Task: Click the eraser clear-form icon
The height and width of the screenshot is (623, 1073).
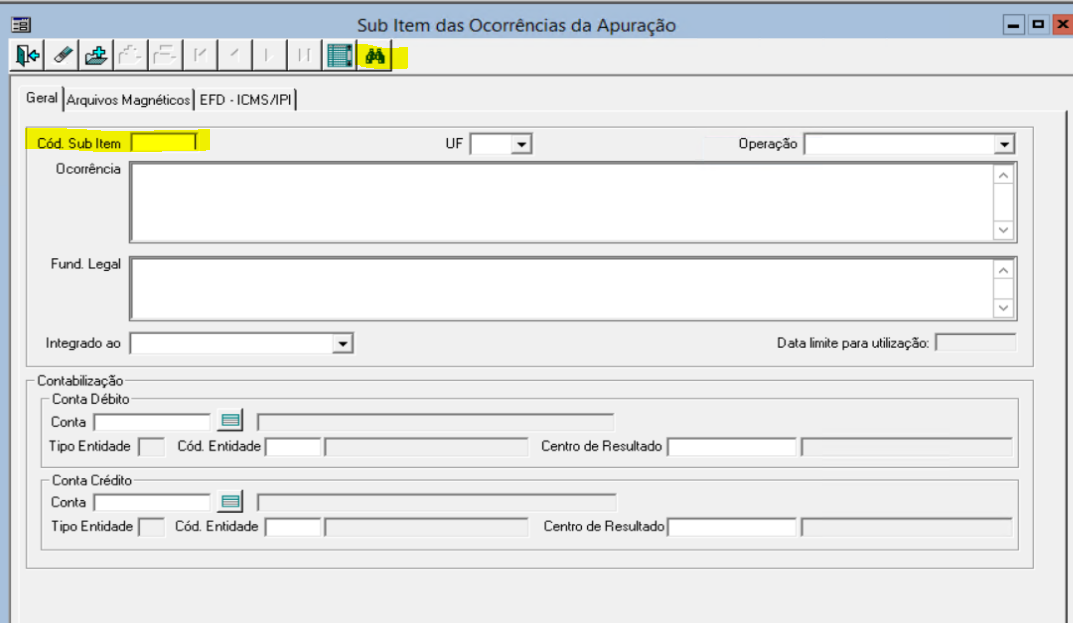Action: (x=62, y=55)
